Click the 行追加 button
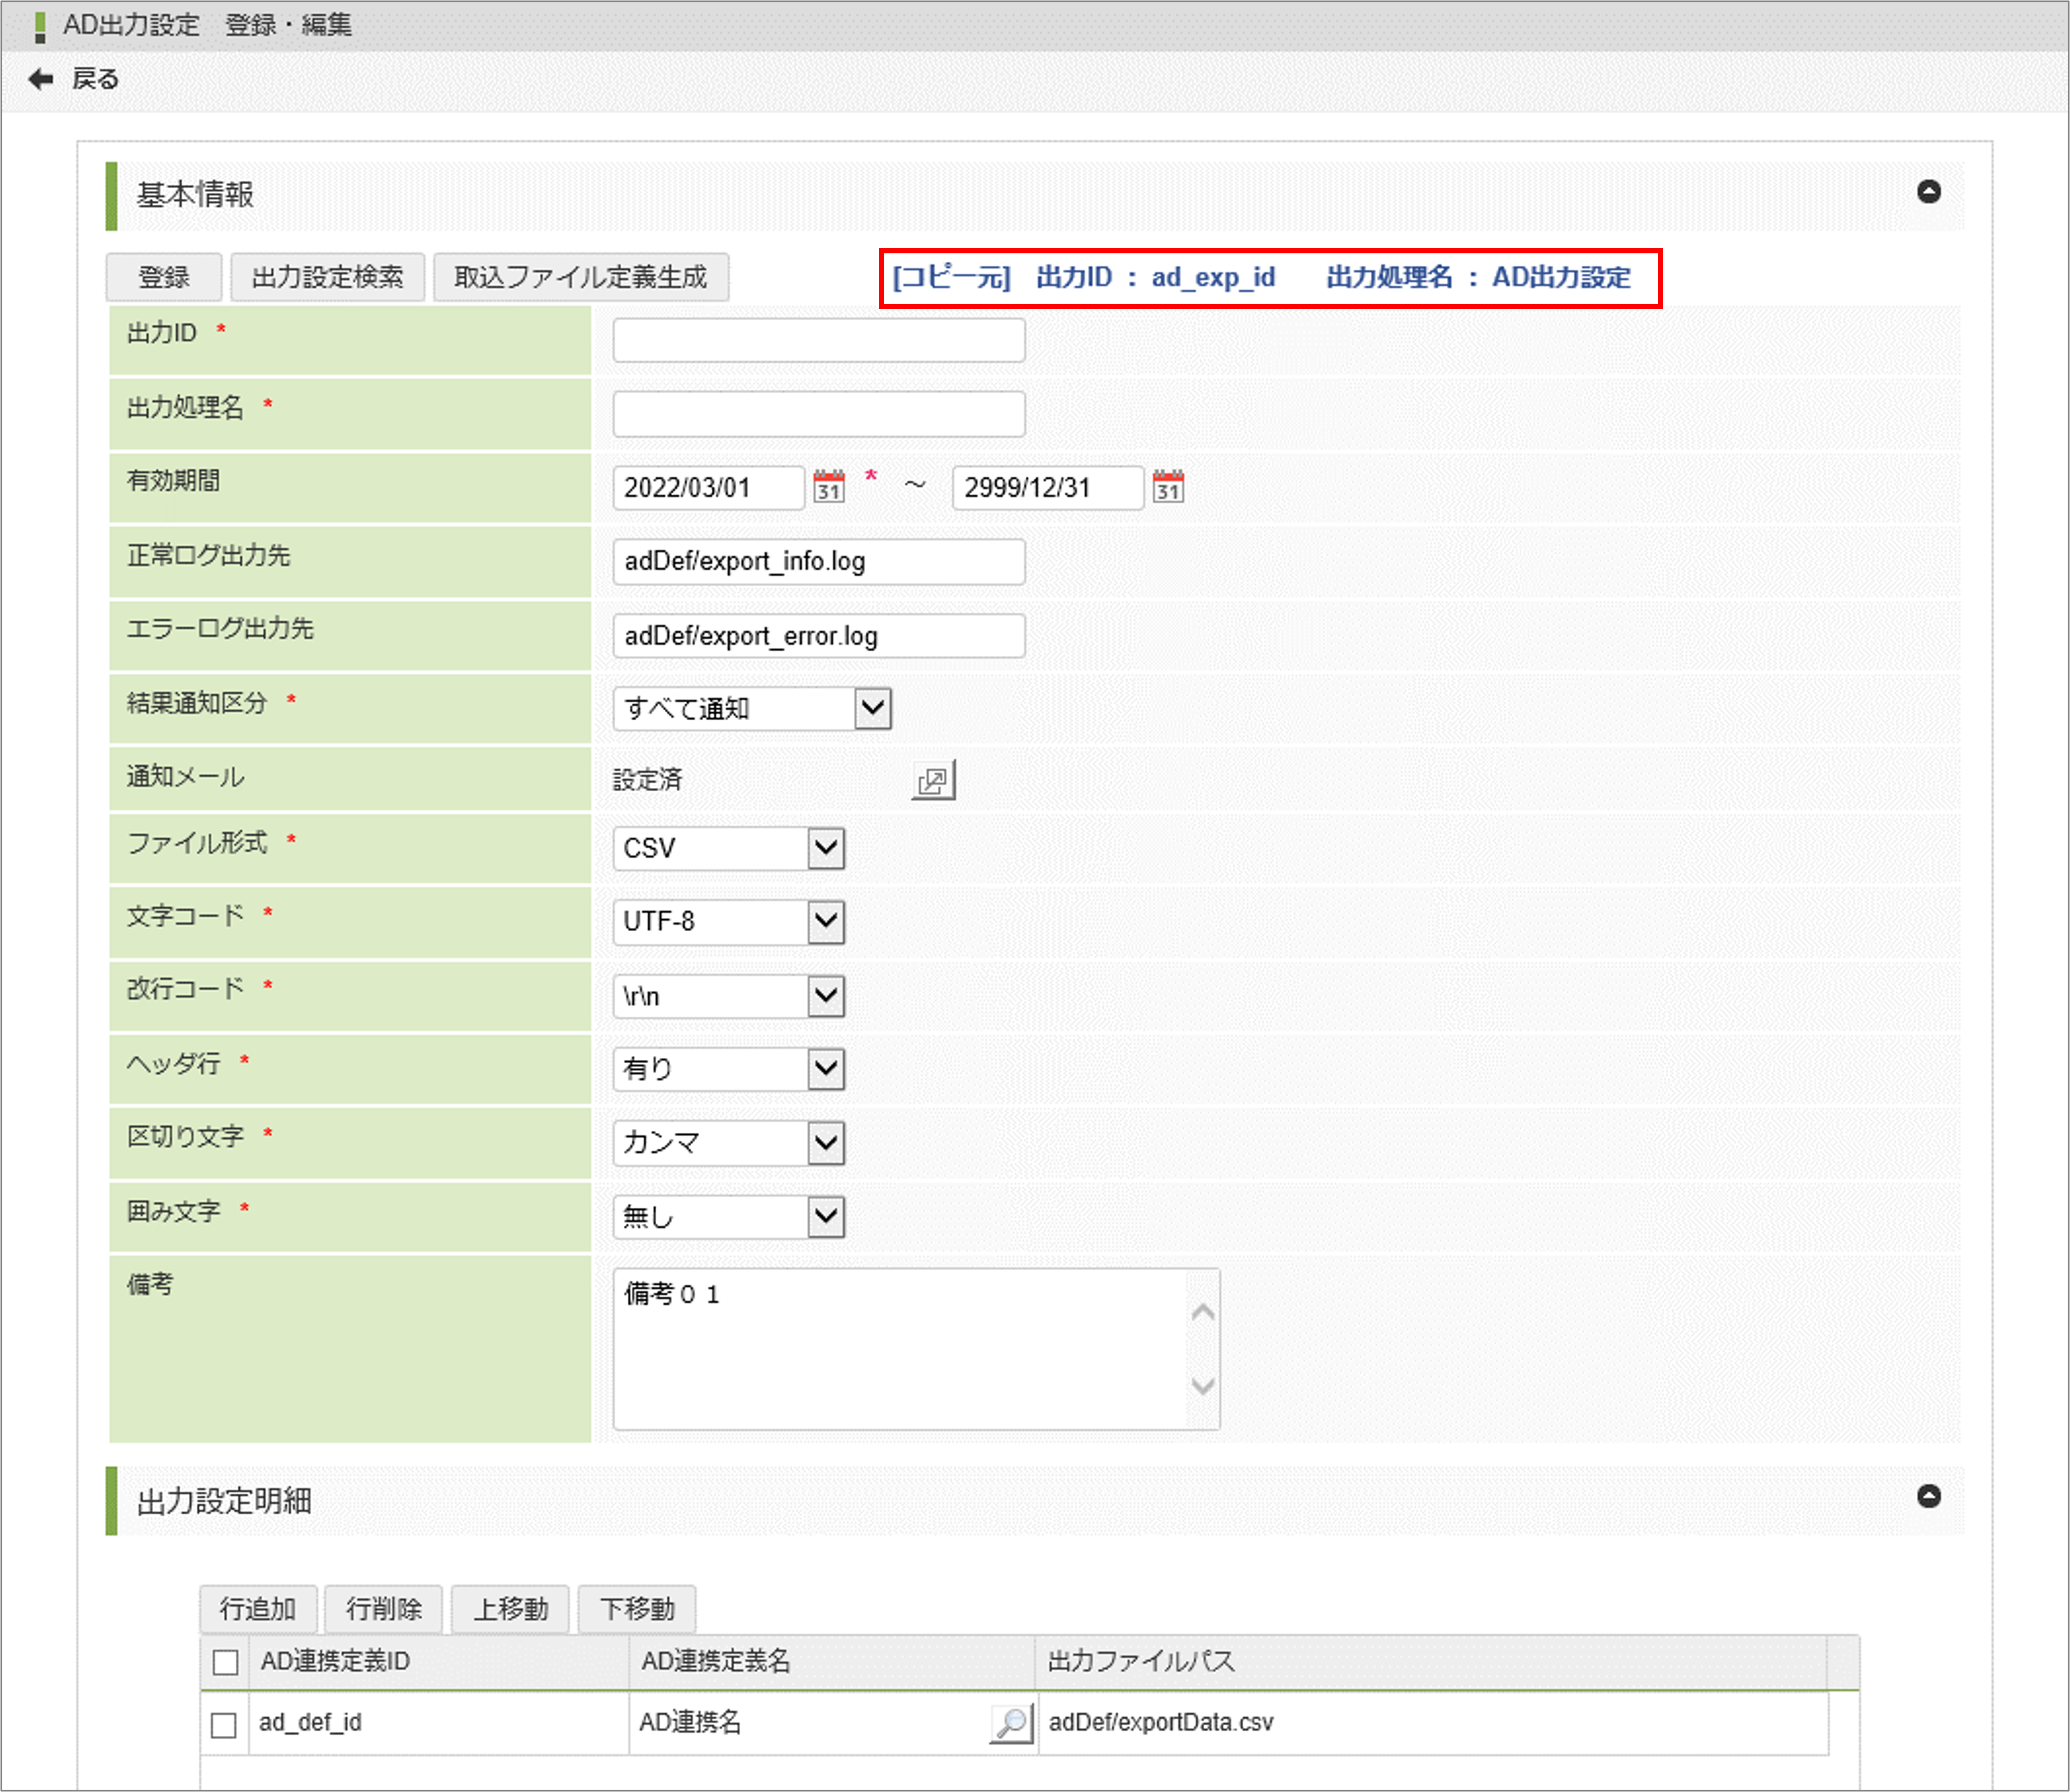Screen dimensions: 2070x1792 pos(258,1609)
